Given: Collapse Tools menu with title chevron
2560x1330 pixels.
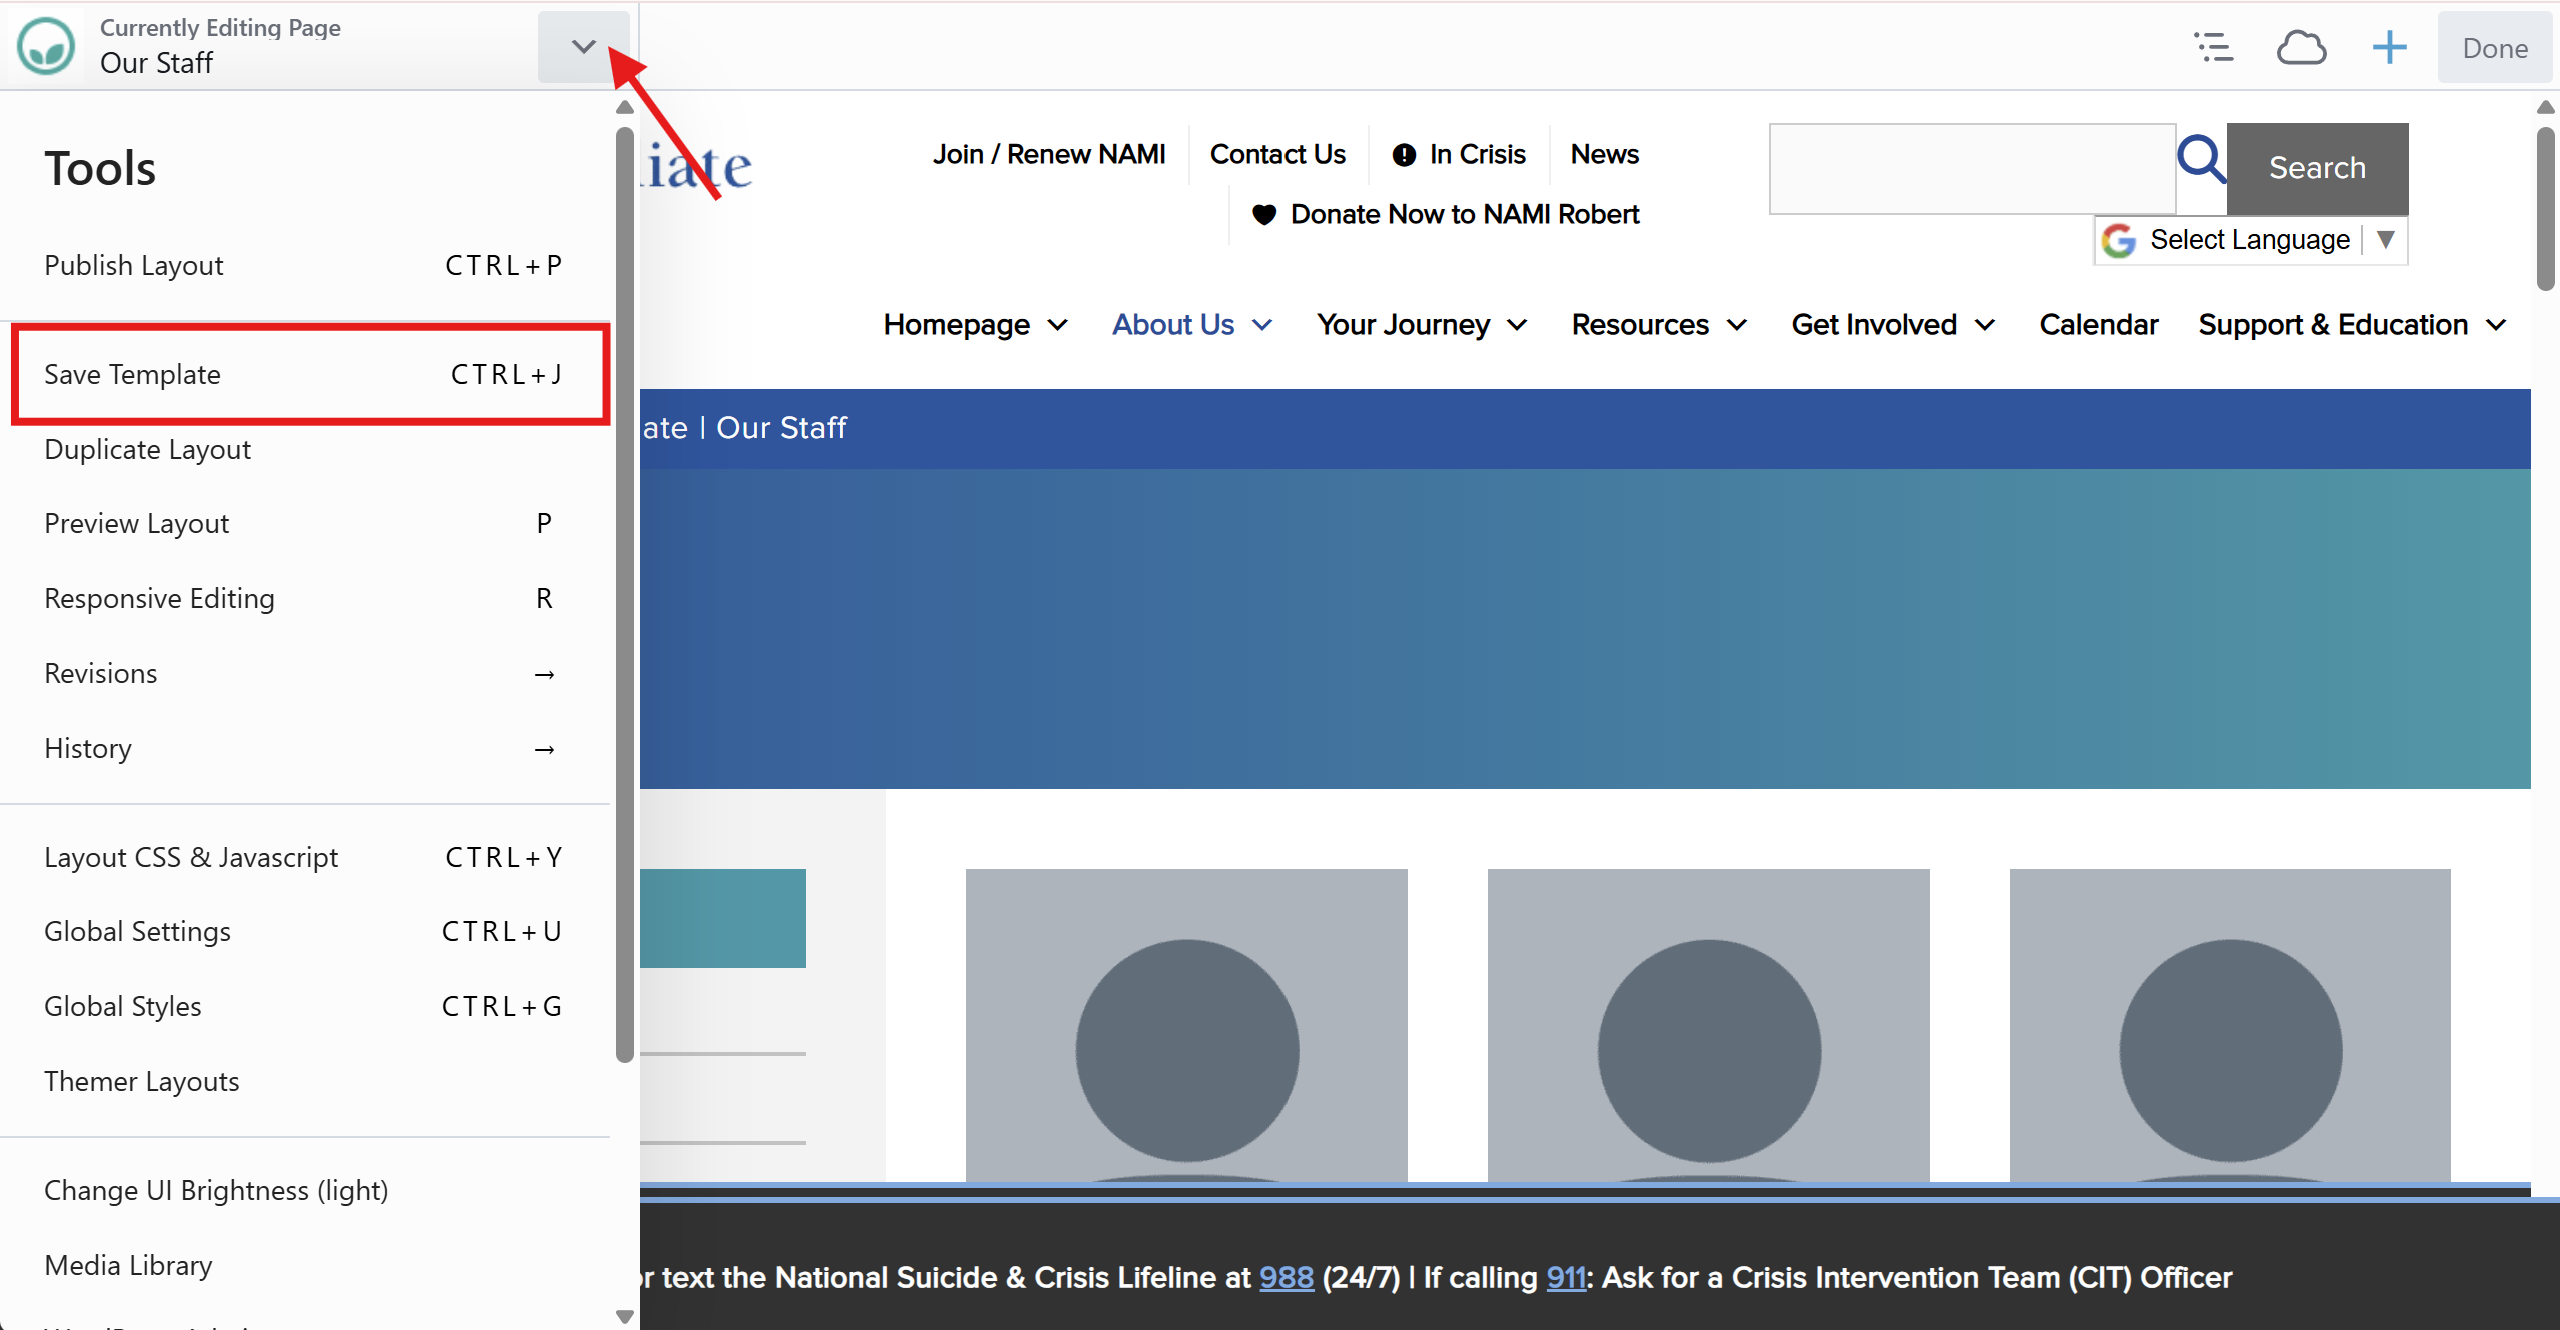Looking at the screenshot, I should point(583,46).
